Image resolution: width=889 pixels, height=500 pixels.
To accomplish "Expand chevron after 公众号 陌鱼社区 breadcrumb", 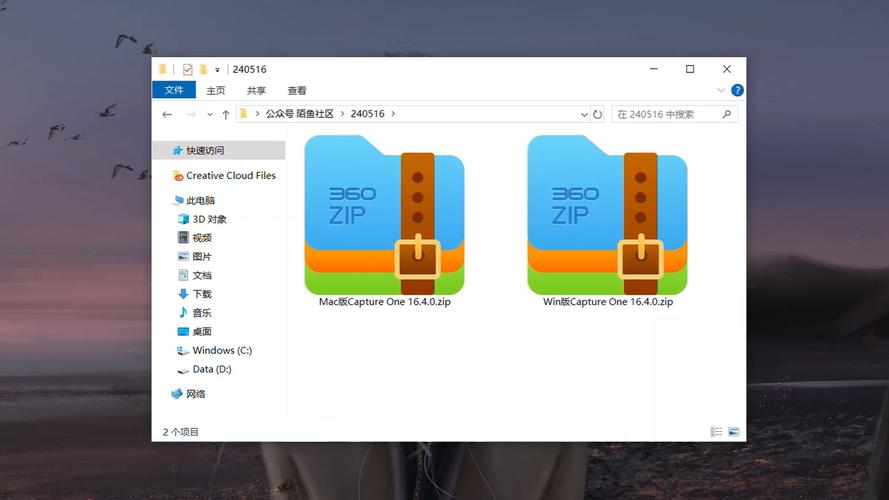I will (342, 114).
